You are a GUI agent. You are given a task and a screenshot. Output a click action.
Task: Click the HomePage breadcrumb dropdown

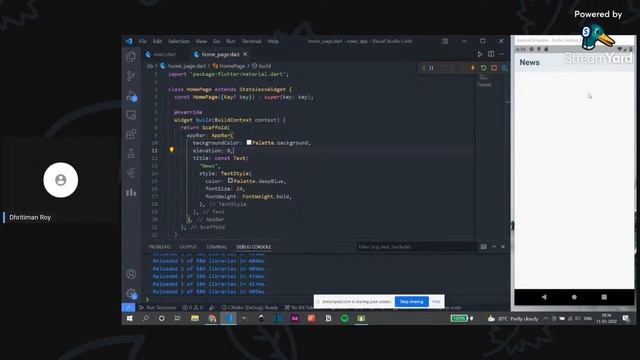pyautogui.click(x=229, y=66)
